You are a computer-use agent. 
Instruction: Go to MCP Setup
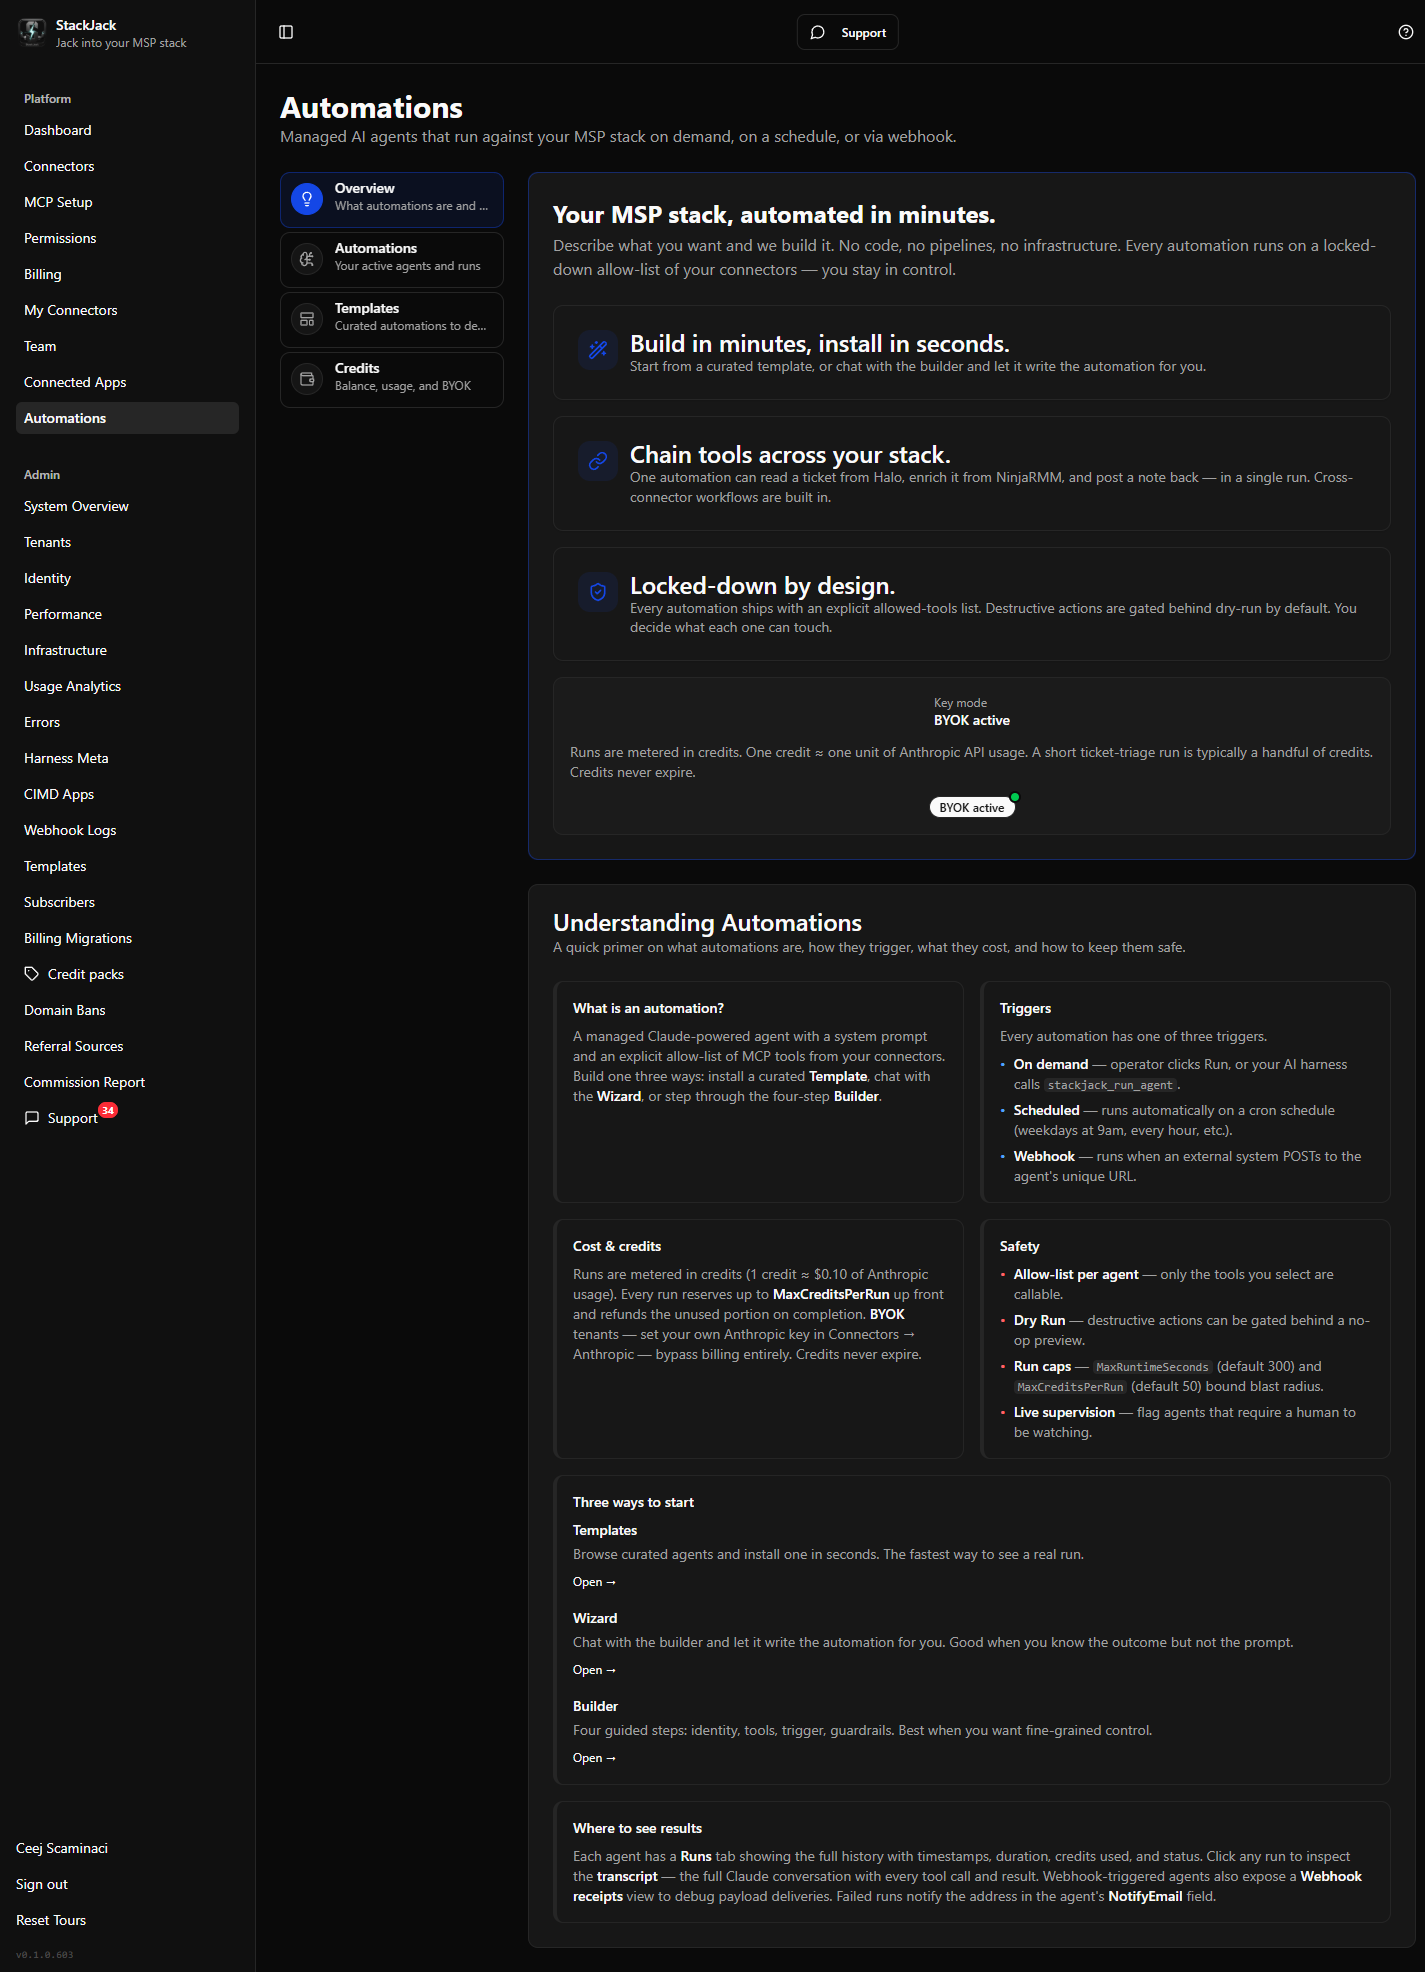(127, 202)
